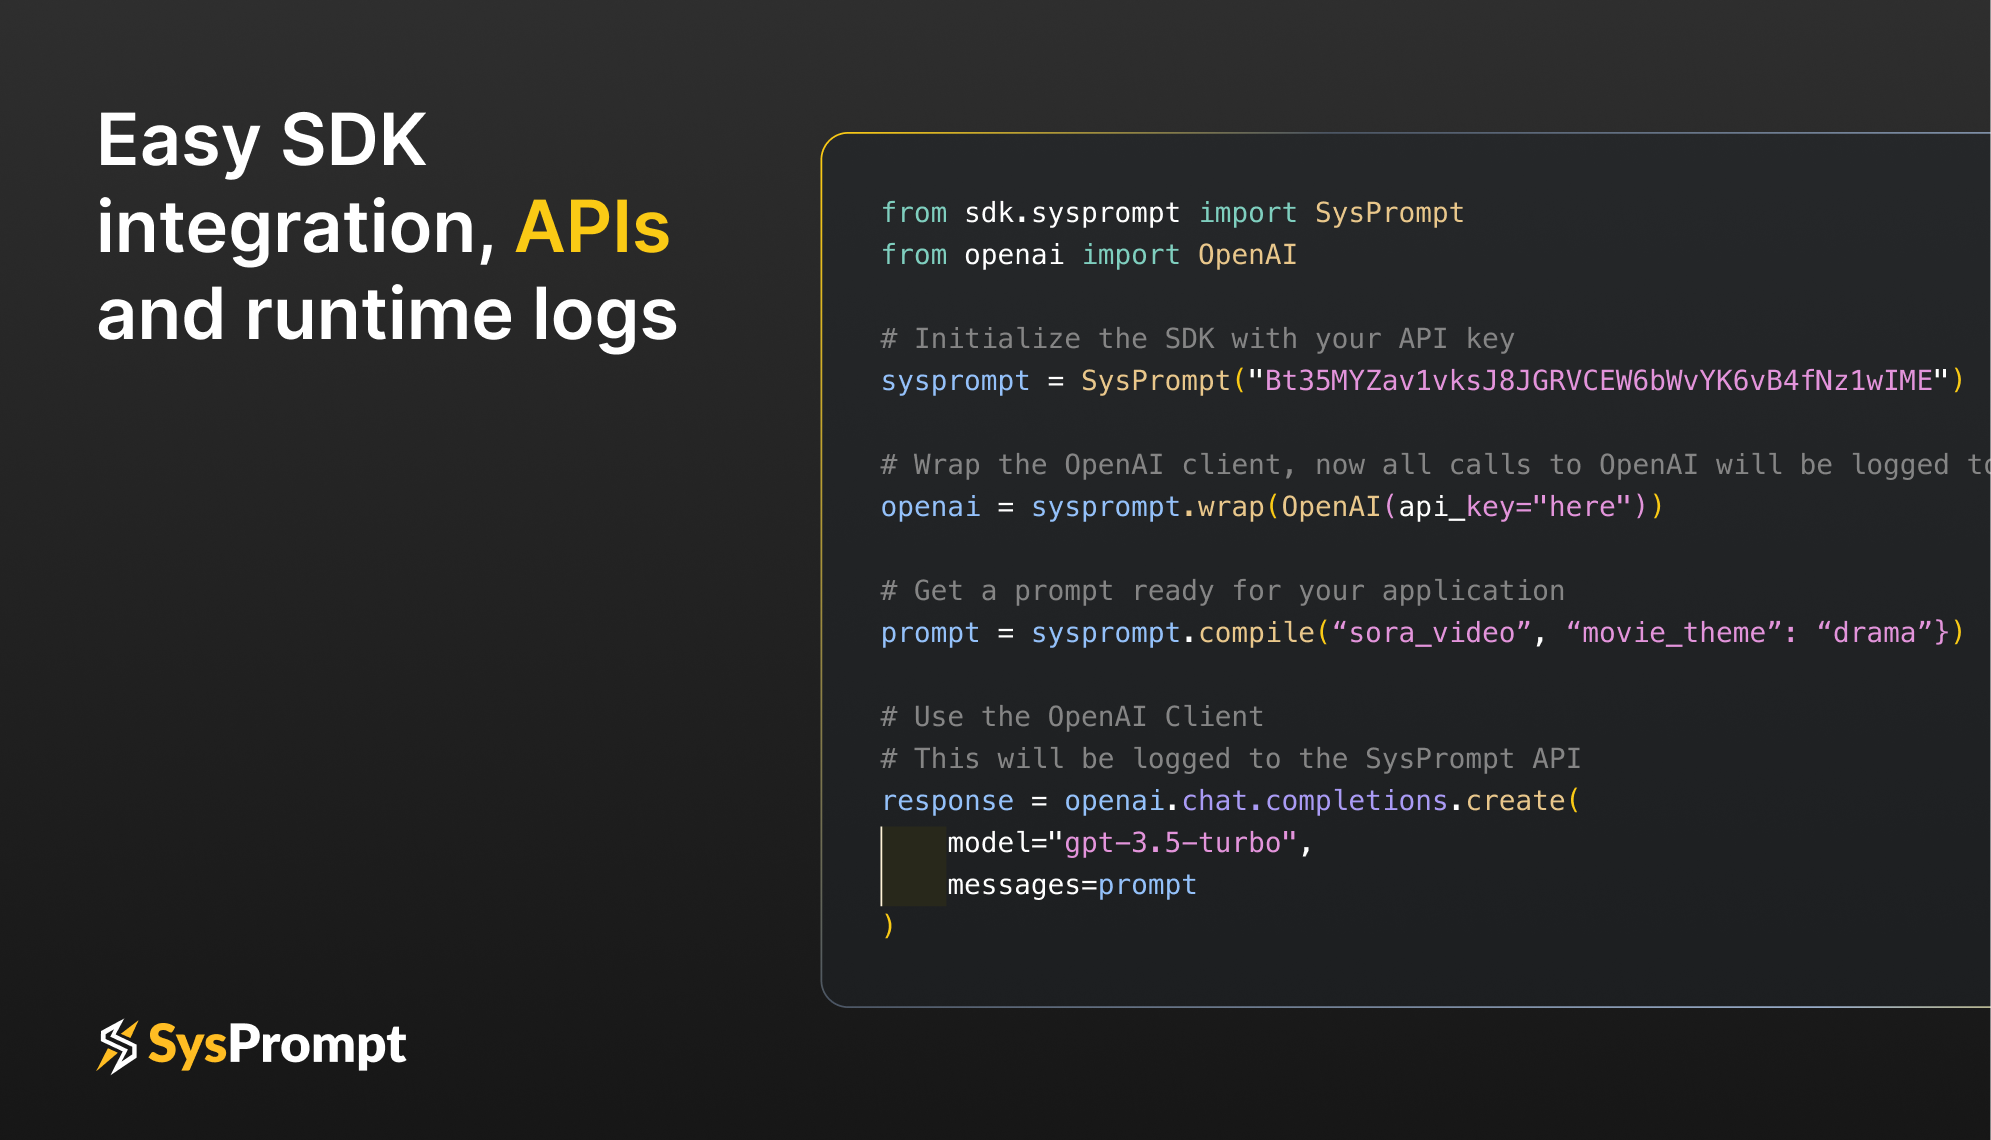Click the "sora_video" string argument
Screen dimensions: 1991x1140
1431,633
